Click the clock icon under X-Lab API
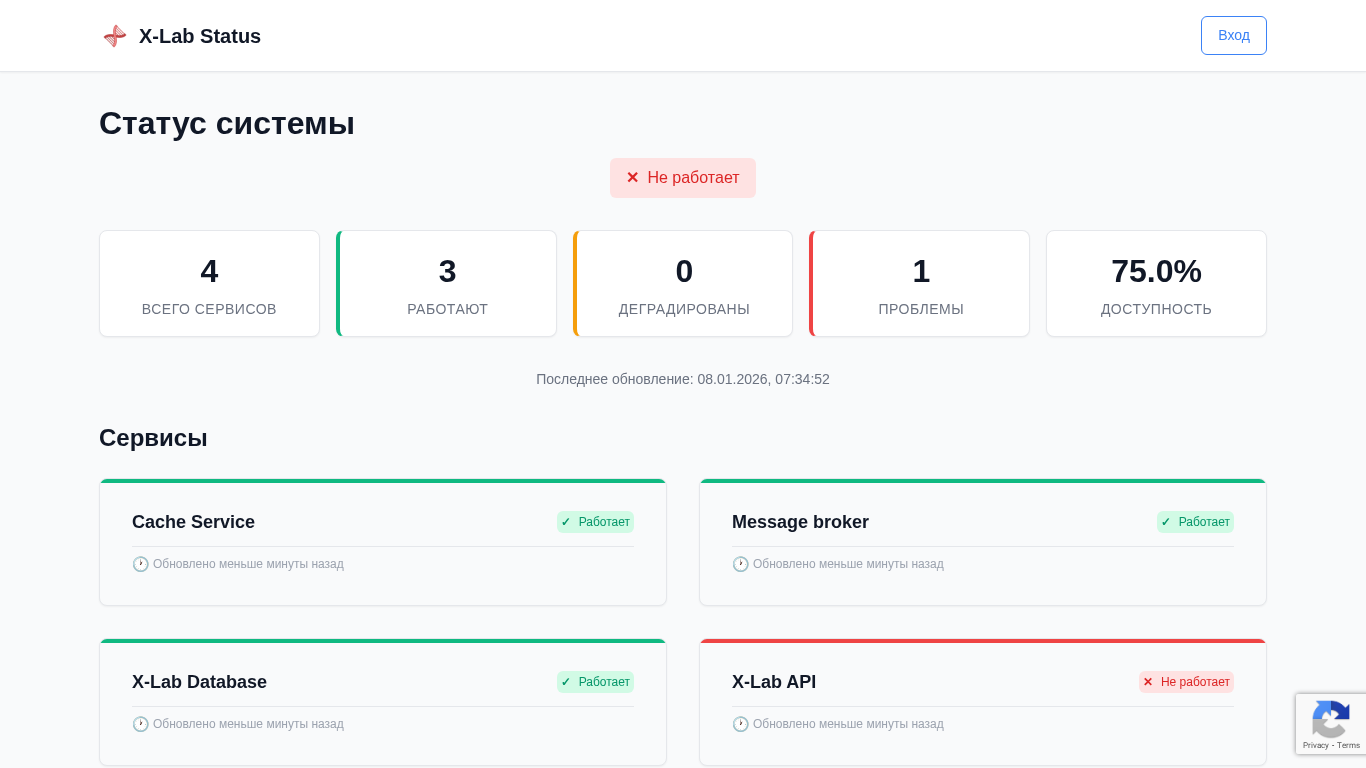The width and height of the screenshot is (1366, 768). (740, 724)
